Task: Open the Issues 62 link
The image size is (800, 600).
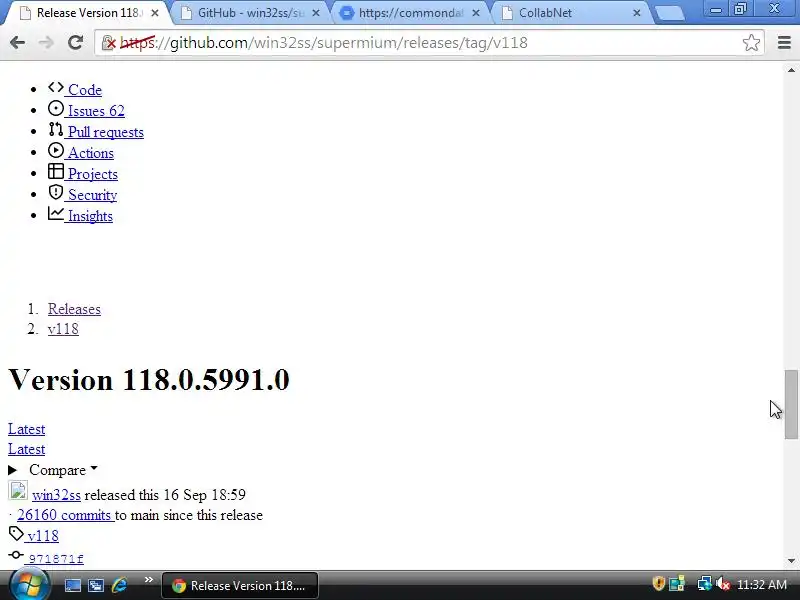Action: pos(96,111)
